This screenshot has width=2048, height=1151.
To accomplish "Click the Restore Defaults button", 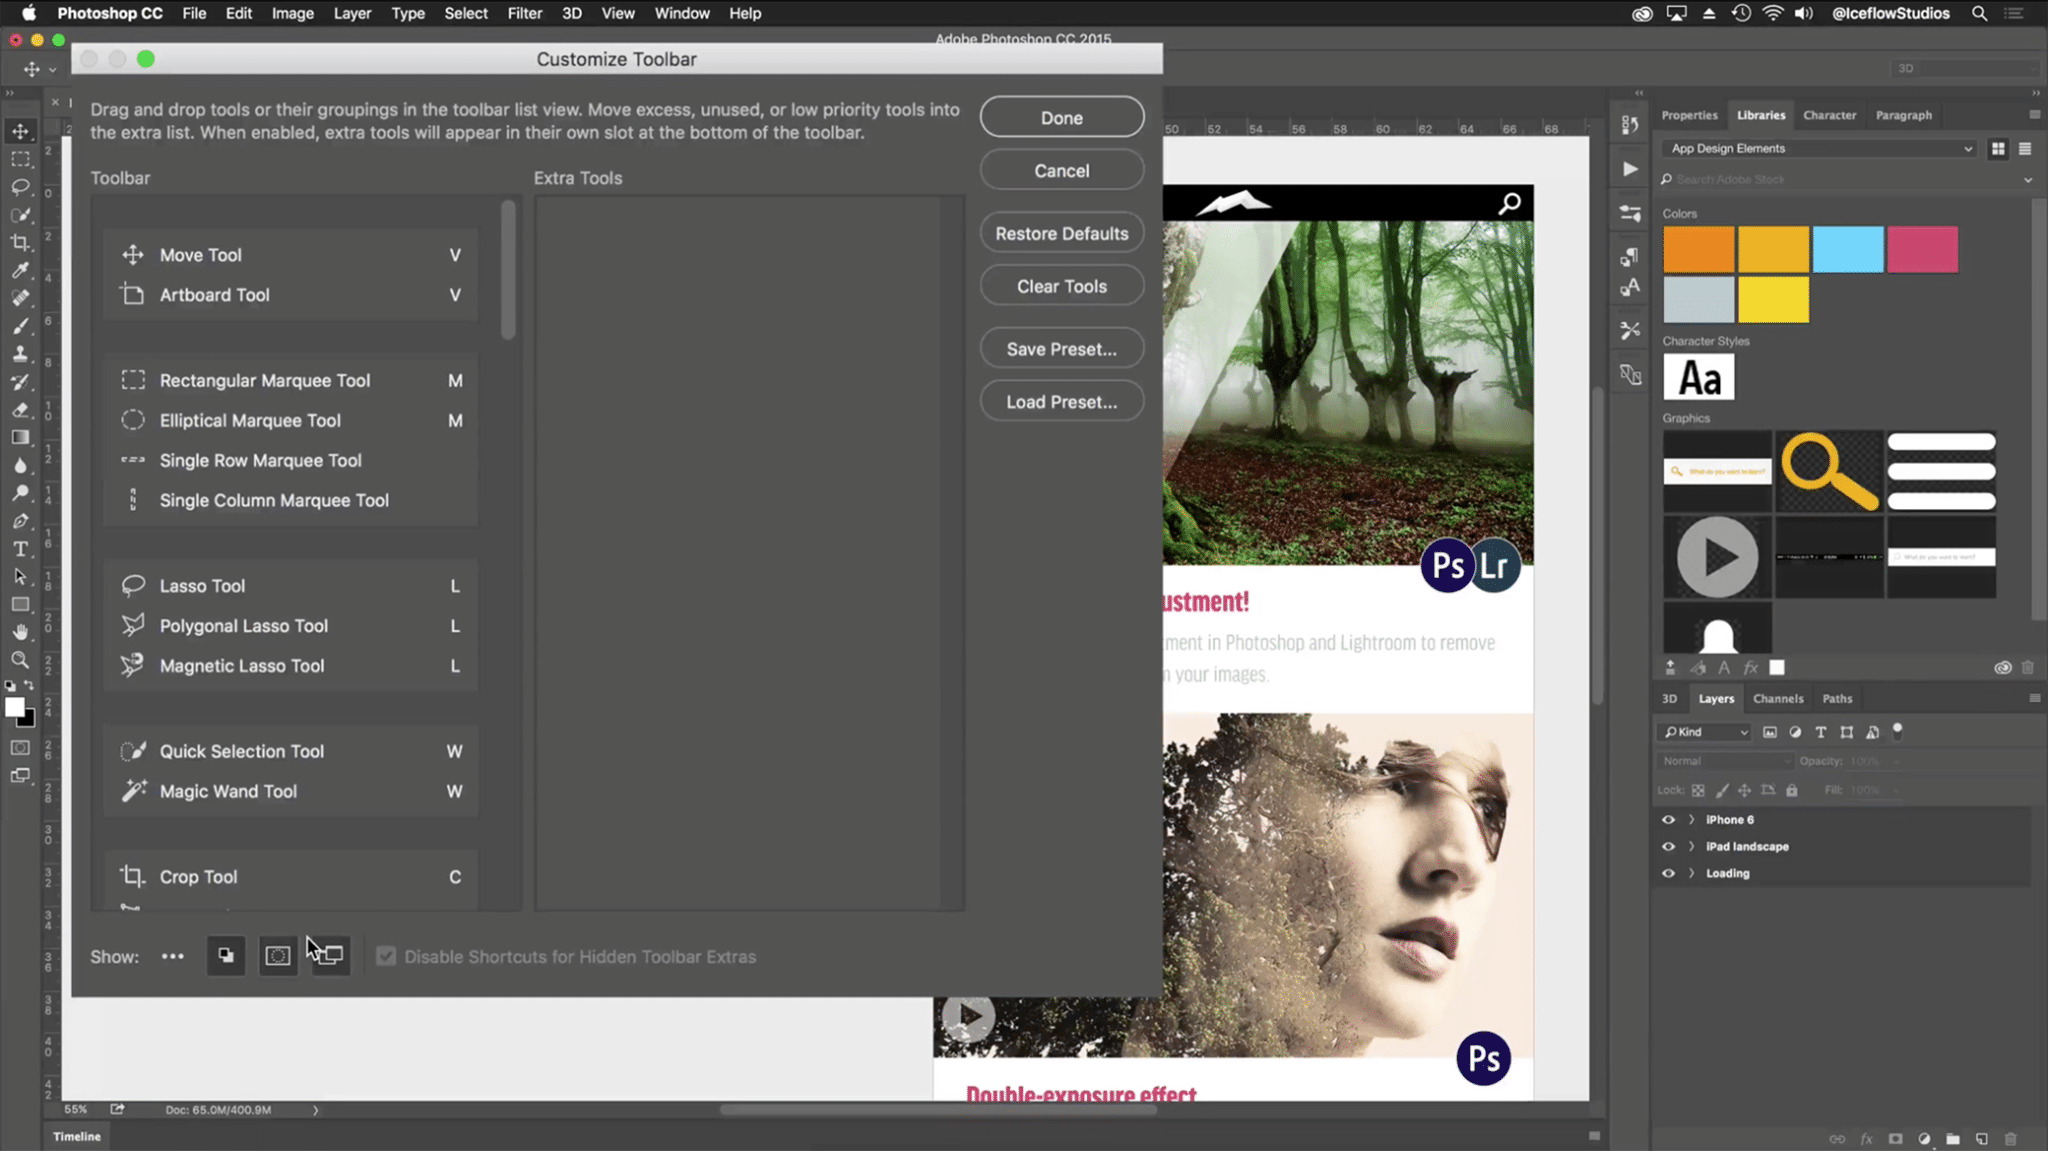I will point(1062,234).
